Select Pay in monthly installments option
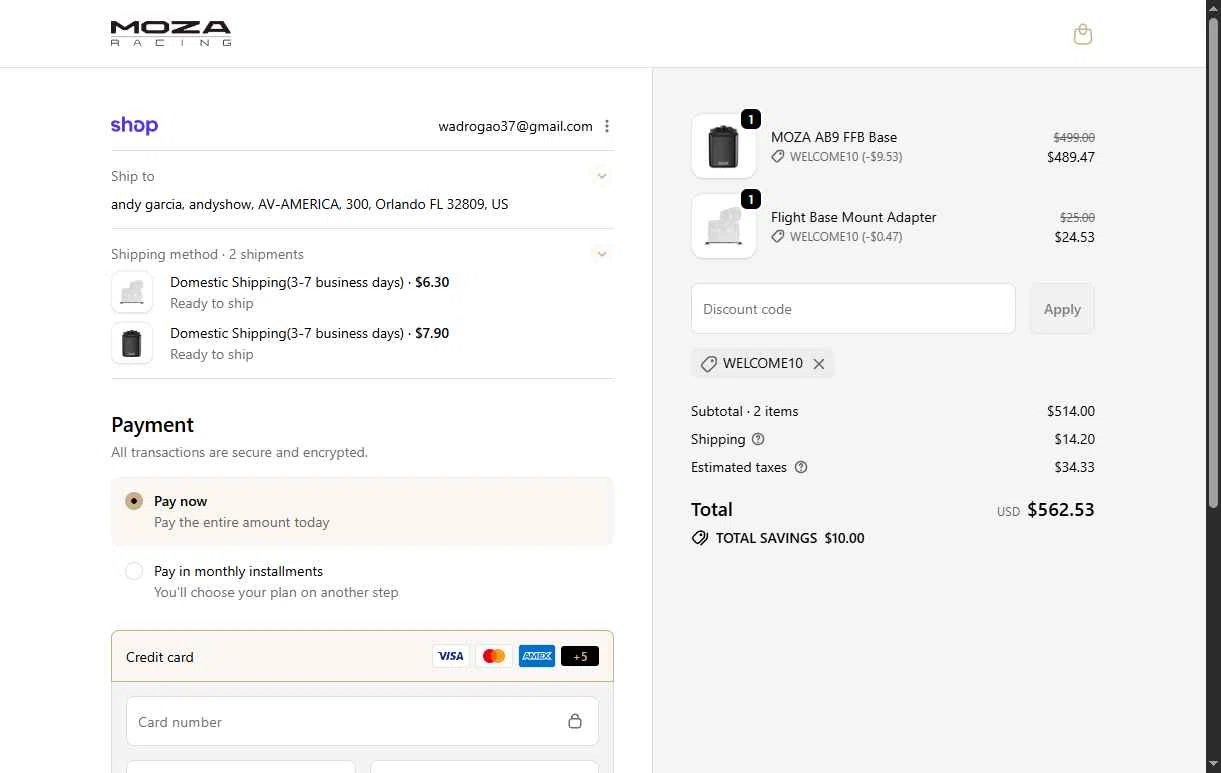Image resolution: width=1221 pixels, height=773 pixels. (x=134, y=571)
